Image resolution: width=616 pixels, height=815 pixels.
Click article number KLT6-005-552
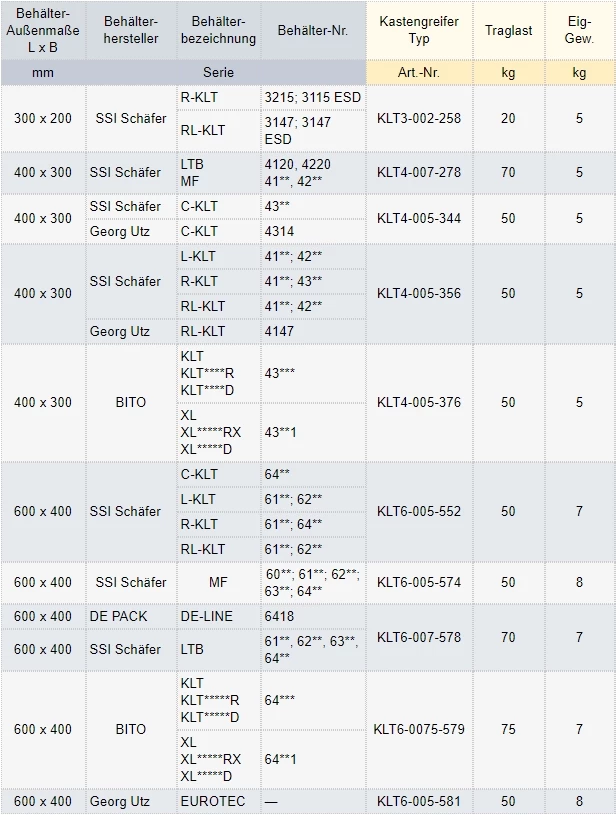click(x=419, y=511)
